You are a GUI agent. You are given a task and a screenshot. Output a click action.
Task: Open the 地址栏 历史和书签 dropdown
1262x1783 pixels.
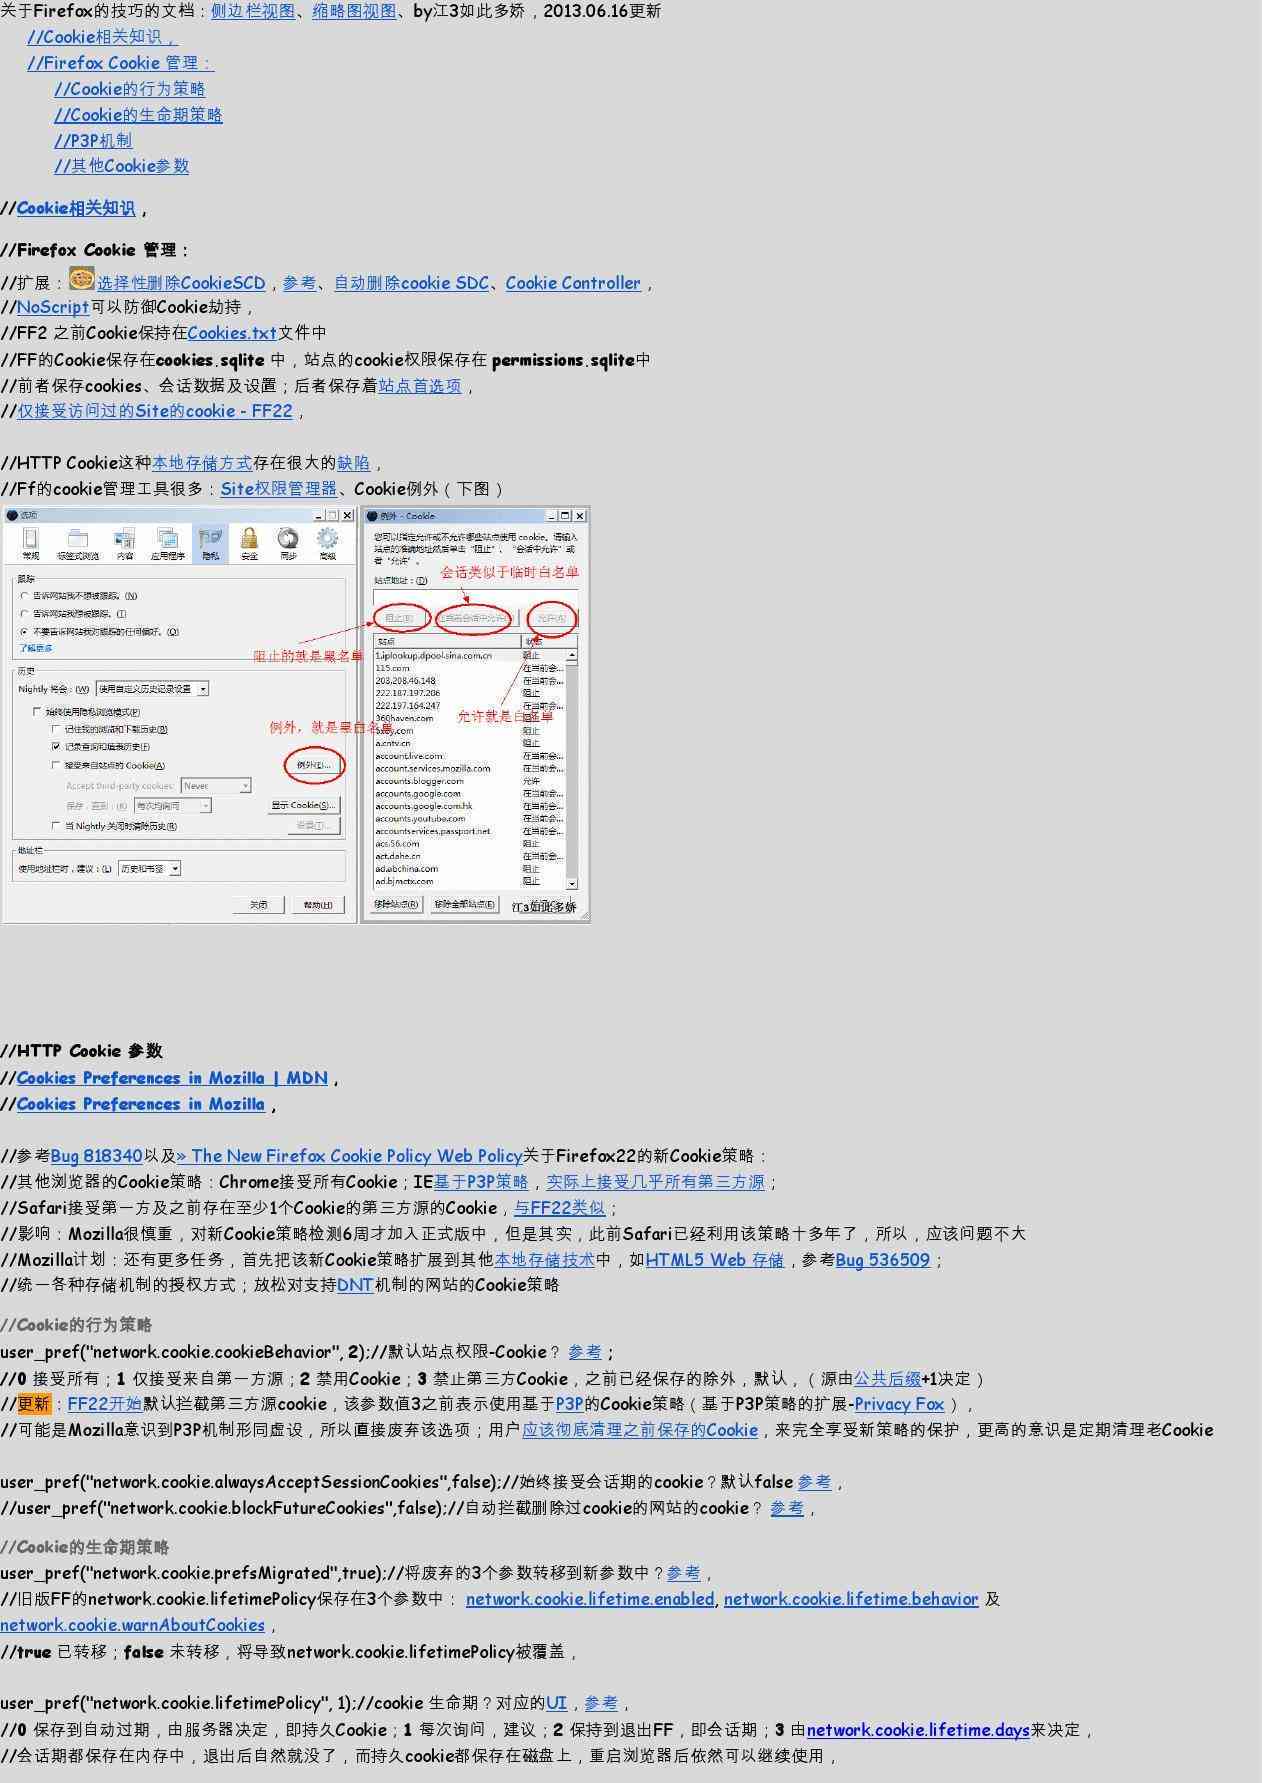pyautogui.click(x=149, y=869)
